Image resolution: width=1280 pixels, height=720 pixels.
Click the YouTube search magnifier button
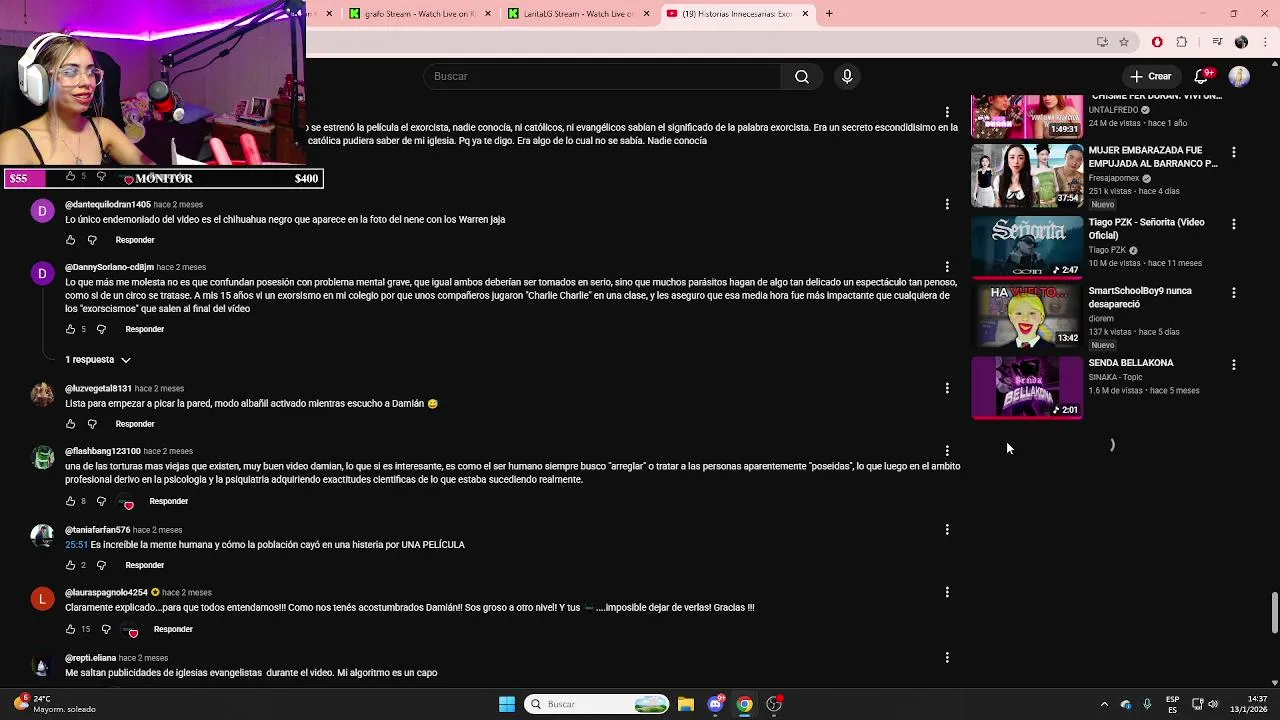pos(802,77)
